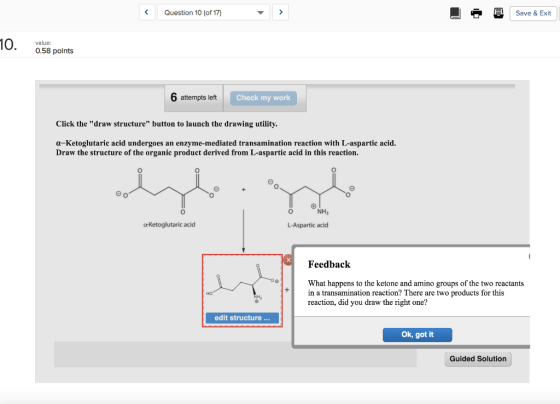Click the edit structure button
This screenshot has height=404, width=560.
point(242,318)
